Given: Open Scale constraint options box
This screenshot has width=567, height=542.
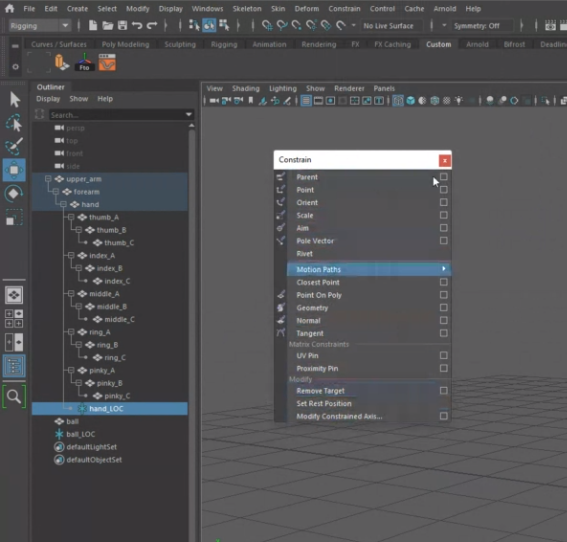Looking at the screenshot, I should pos(444,215).
